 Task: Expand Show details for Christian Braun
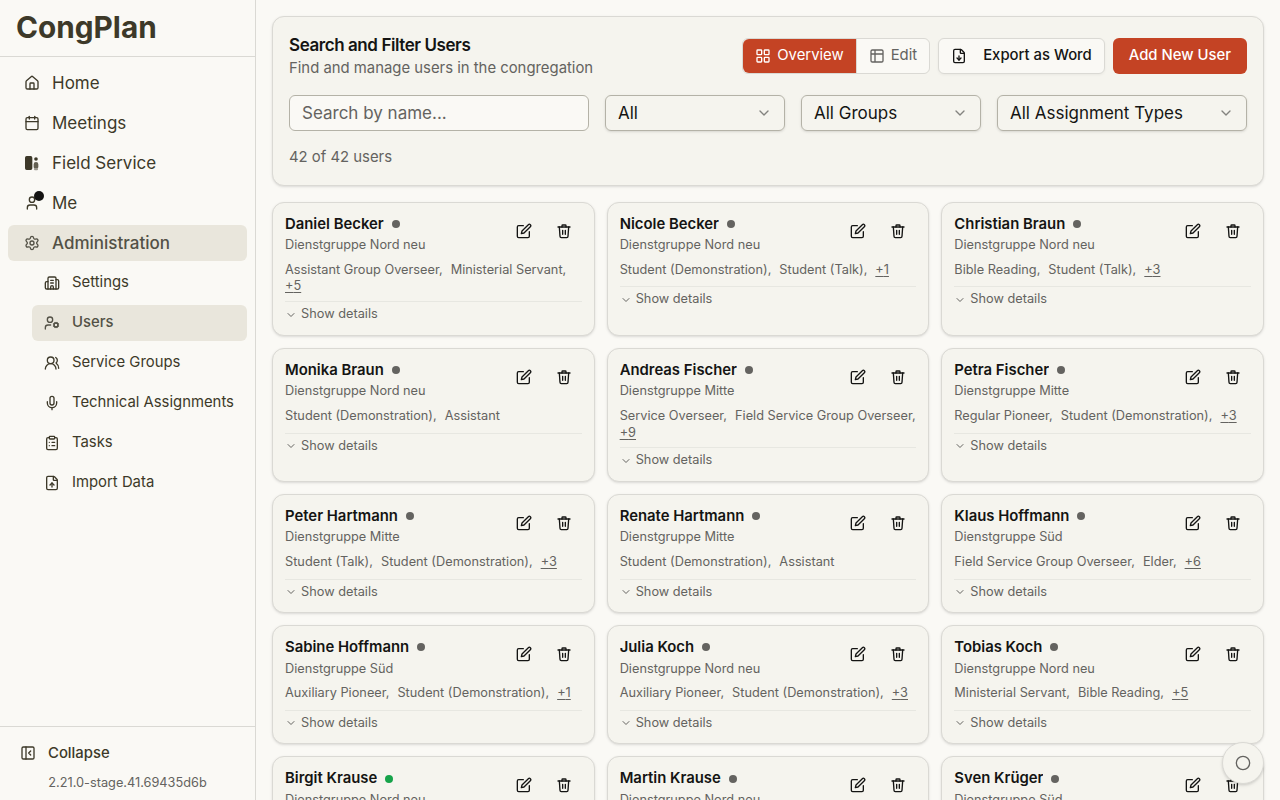point(1001,299)
